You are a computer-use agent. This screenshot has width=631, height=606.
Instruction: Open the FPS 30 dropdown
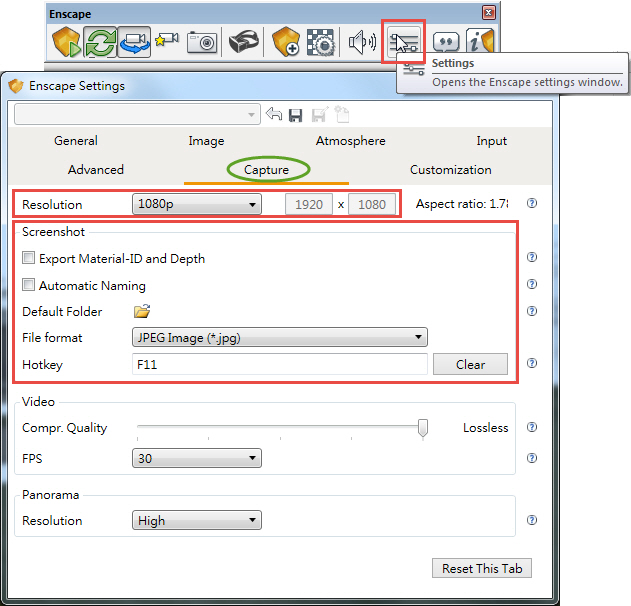click(197, 458)
